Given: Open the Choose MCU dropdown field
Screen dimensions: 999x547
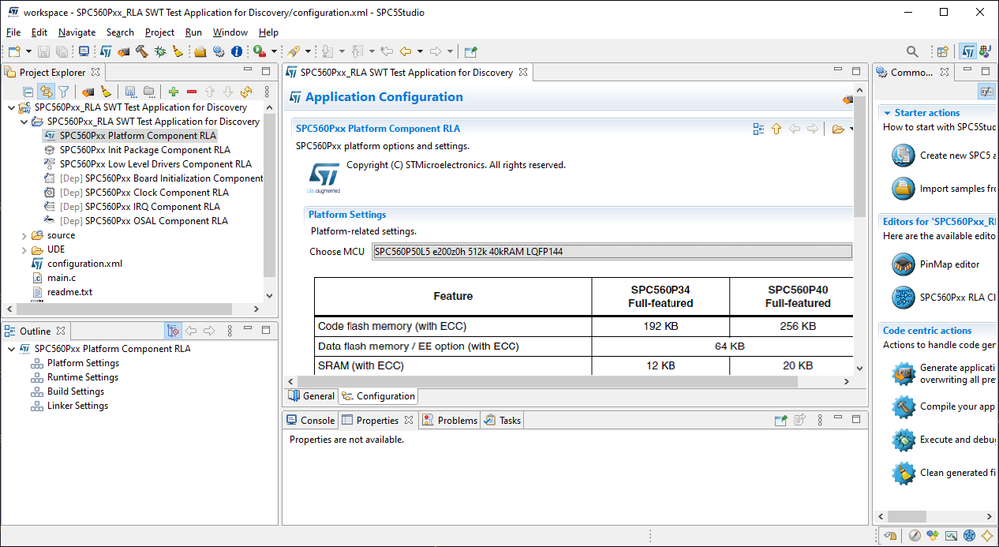Looking at the screenshot, I should click(x=612, y=251).
